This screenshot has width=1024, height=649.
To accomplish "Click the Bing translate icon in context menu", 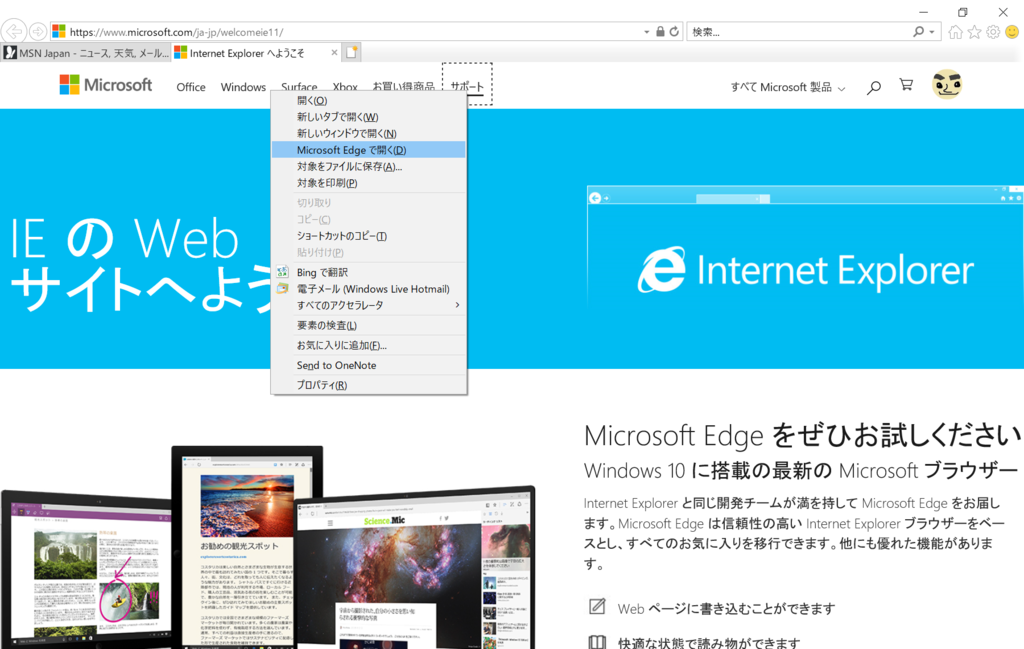I will (282, 272).
